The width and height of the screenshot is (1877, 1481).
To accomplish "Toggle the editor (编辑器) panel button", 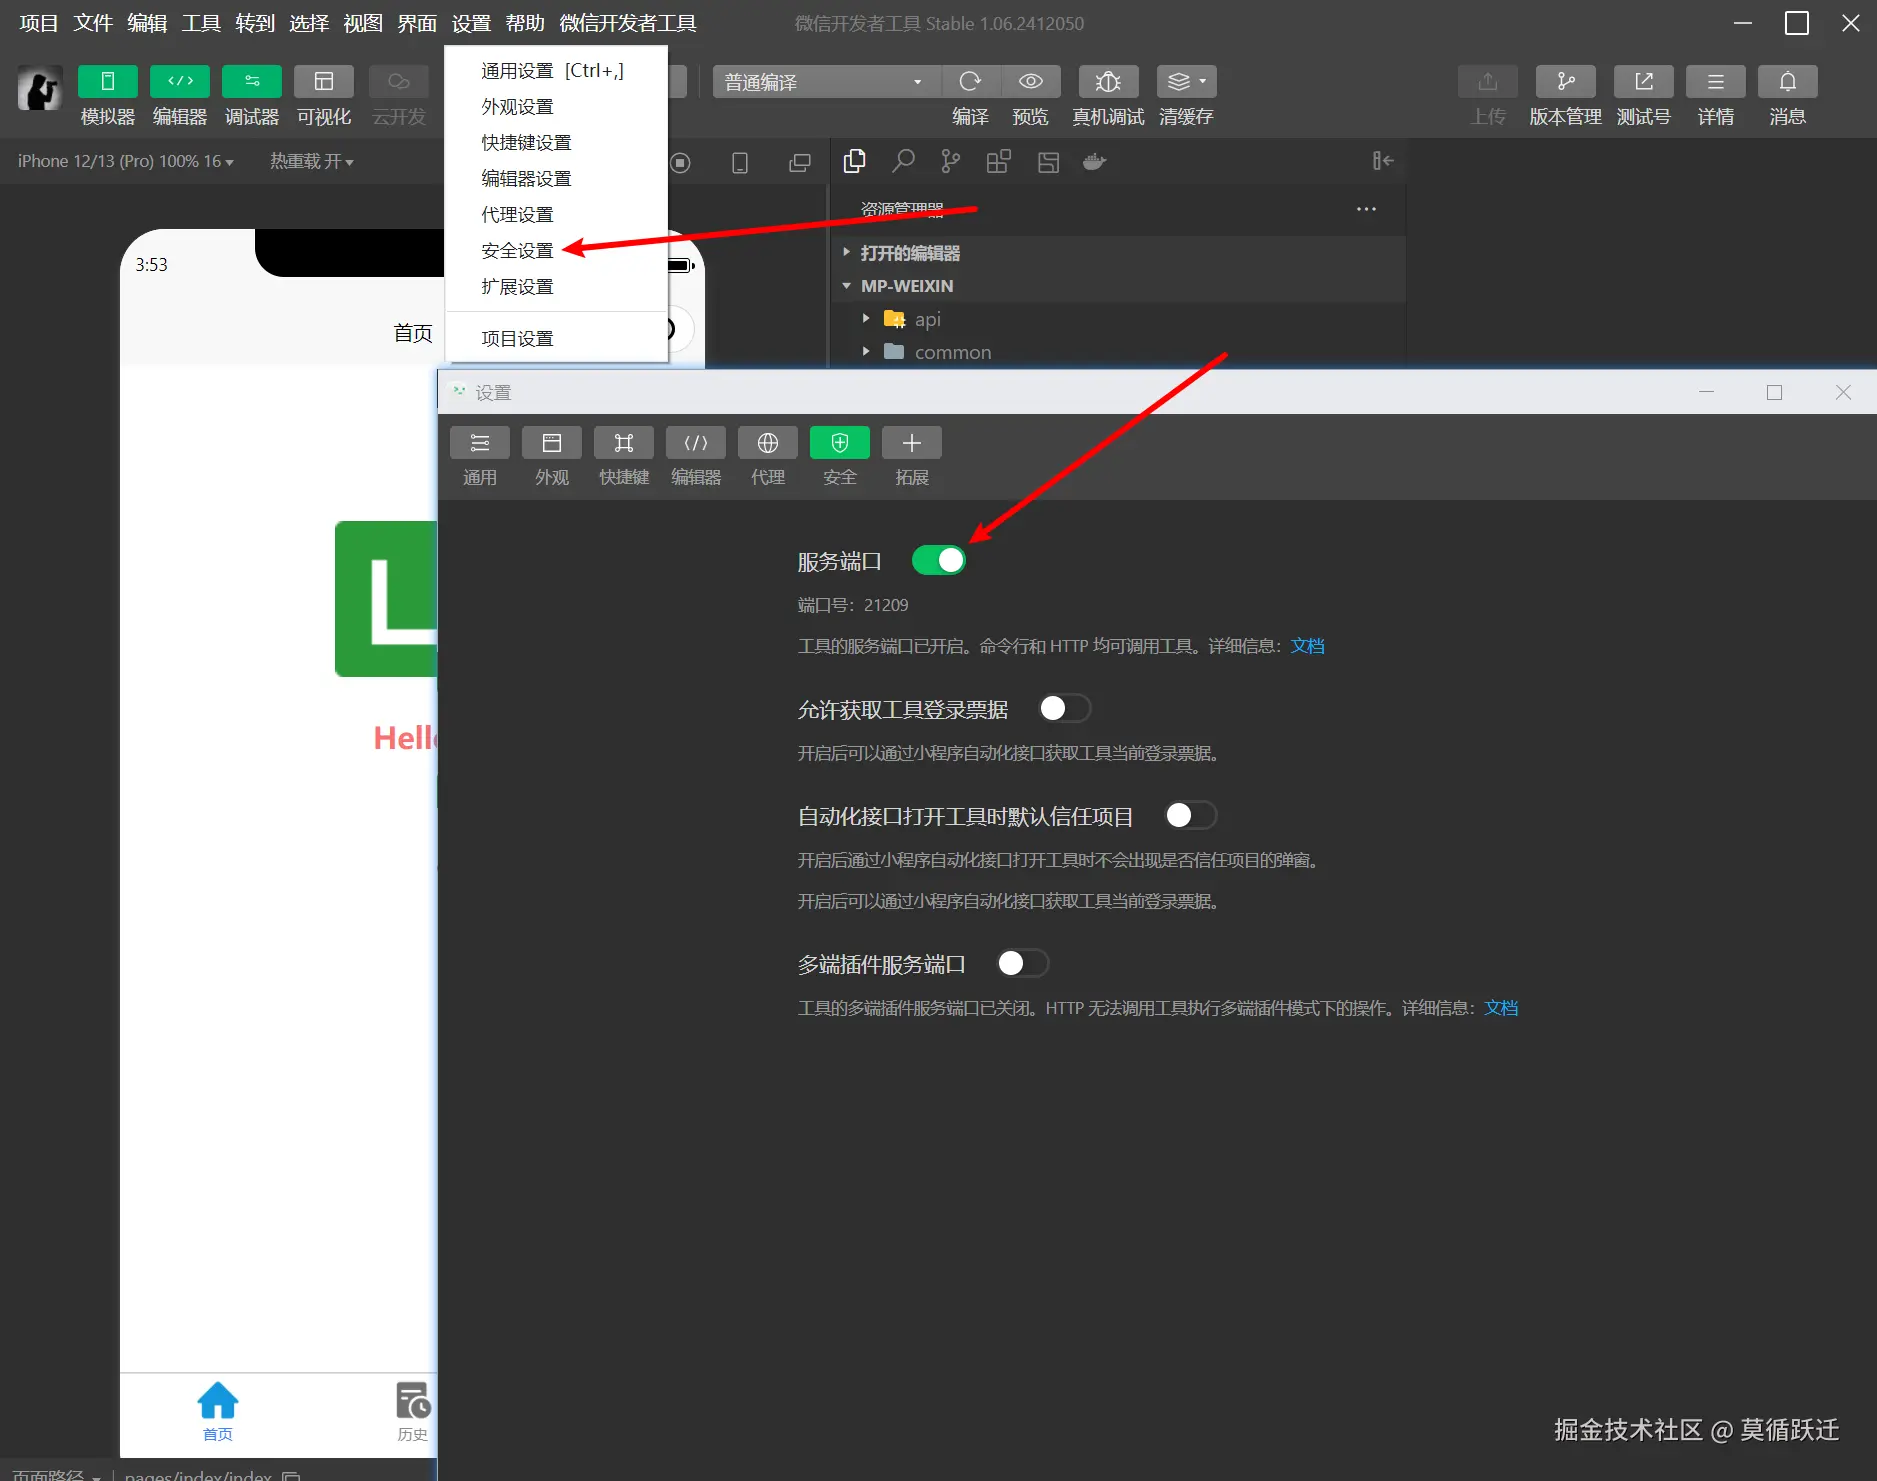I will pyautogui.click(x=180, y=82).
